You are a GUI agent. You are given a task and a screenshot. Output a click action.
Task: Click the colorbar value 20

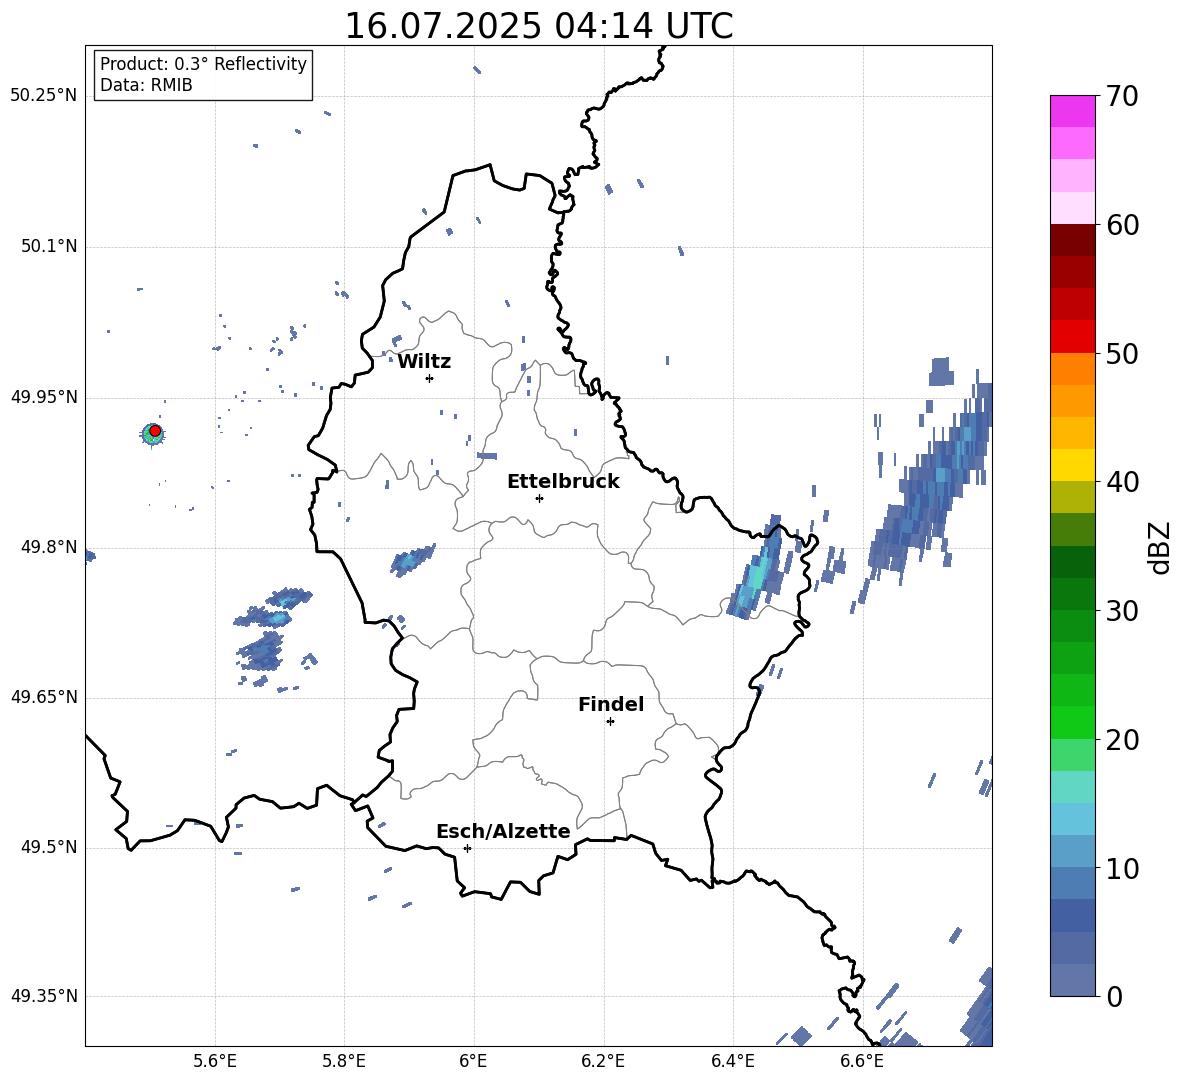1122,740
